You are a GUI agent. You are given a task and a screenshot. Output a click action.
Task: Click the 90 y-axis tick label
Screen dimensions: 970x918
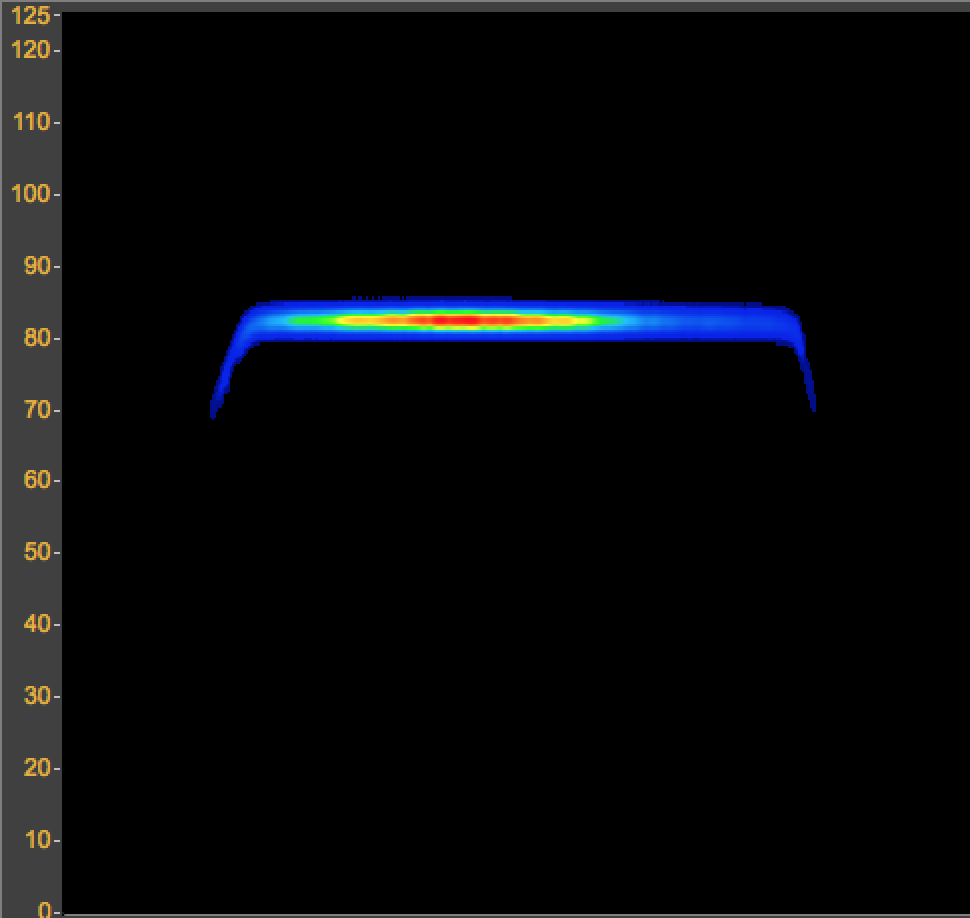(36, 267)
